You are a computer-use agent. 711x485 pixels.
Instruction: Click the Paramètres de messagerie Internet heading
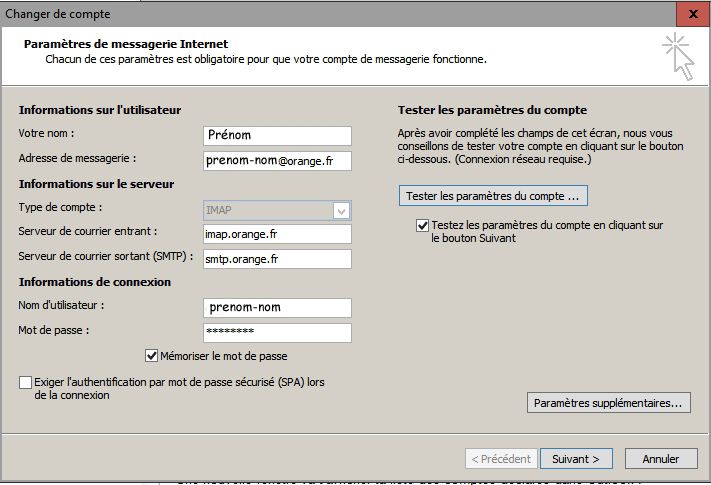click(x=125, y=44)
